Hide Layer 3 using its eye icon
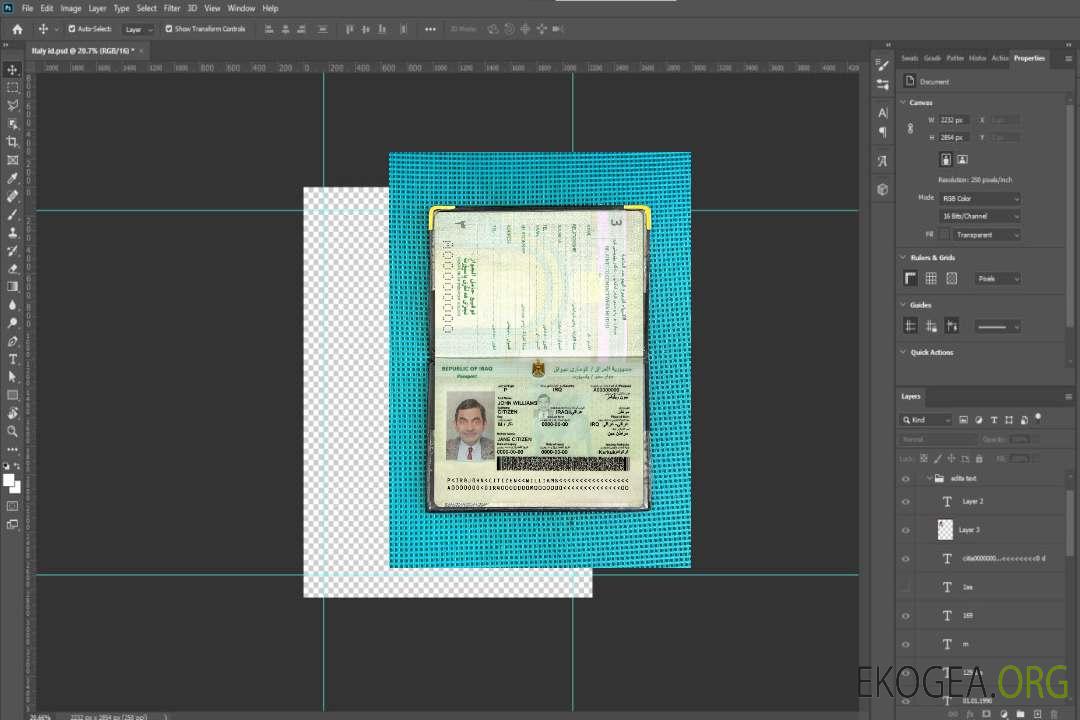The height and width of the screenshot is (720, 1080). (906, 531)
